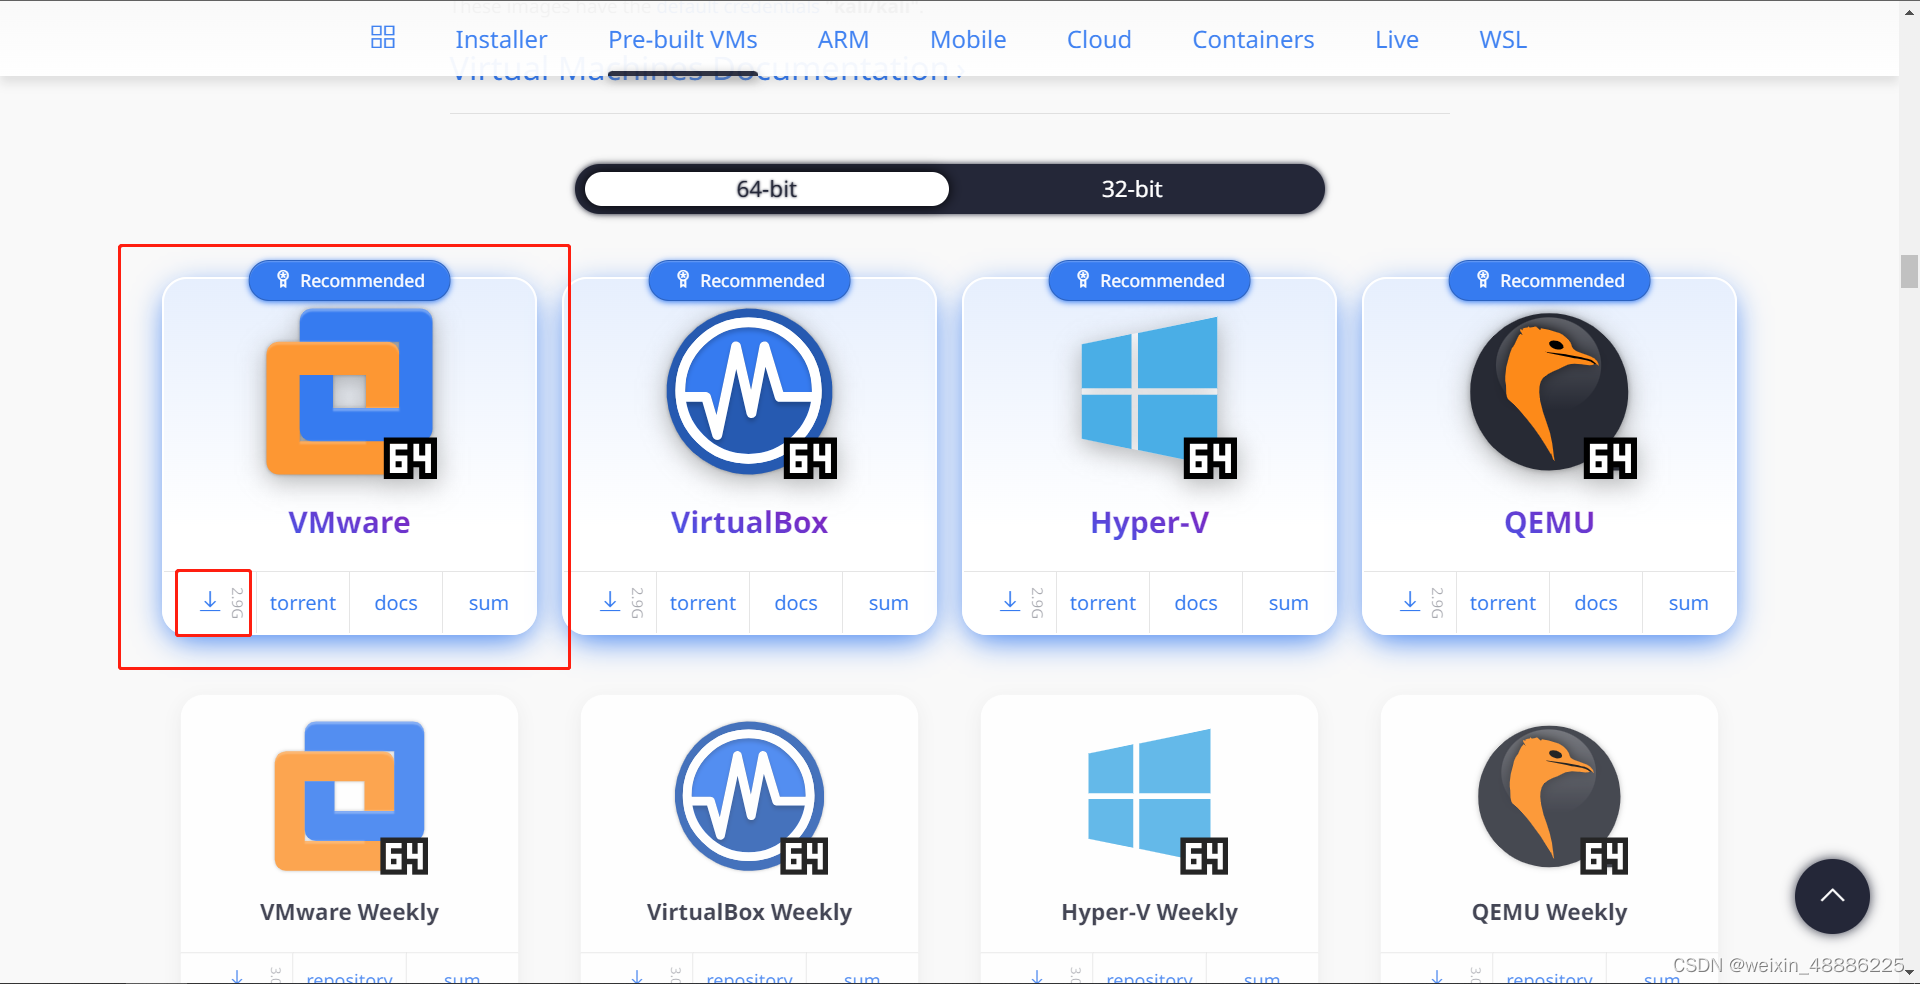Go to the ARM images section
The image size is (1920, 984).
[843, 40]
